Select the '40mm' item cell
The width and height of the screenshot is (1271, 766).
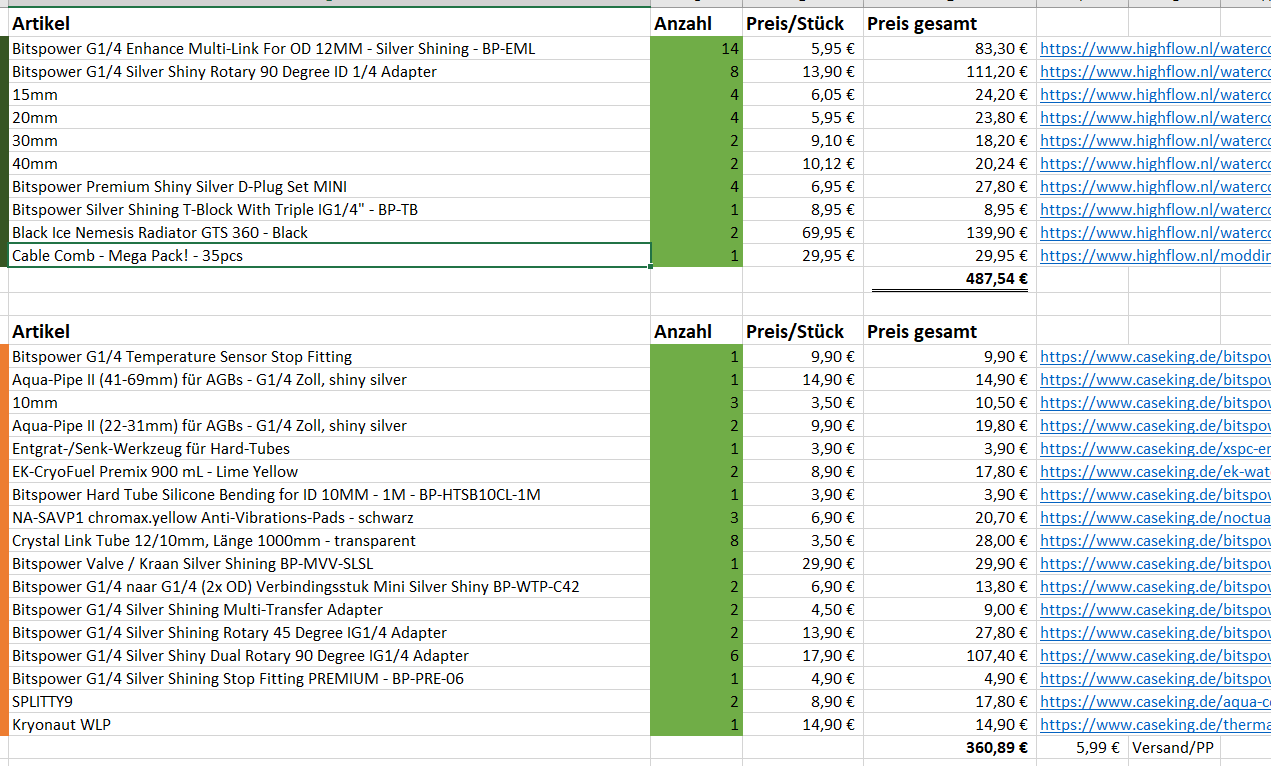tap(330, 163)
